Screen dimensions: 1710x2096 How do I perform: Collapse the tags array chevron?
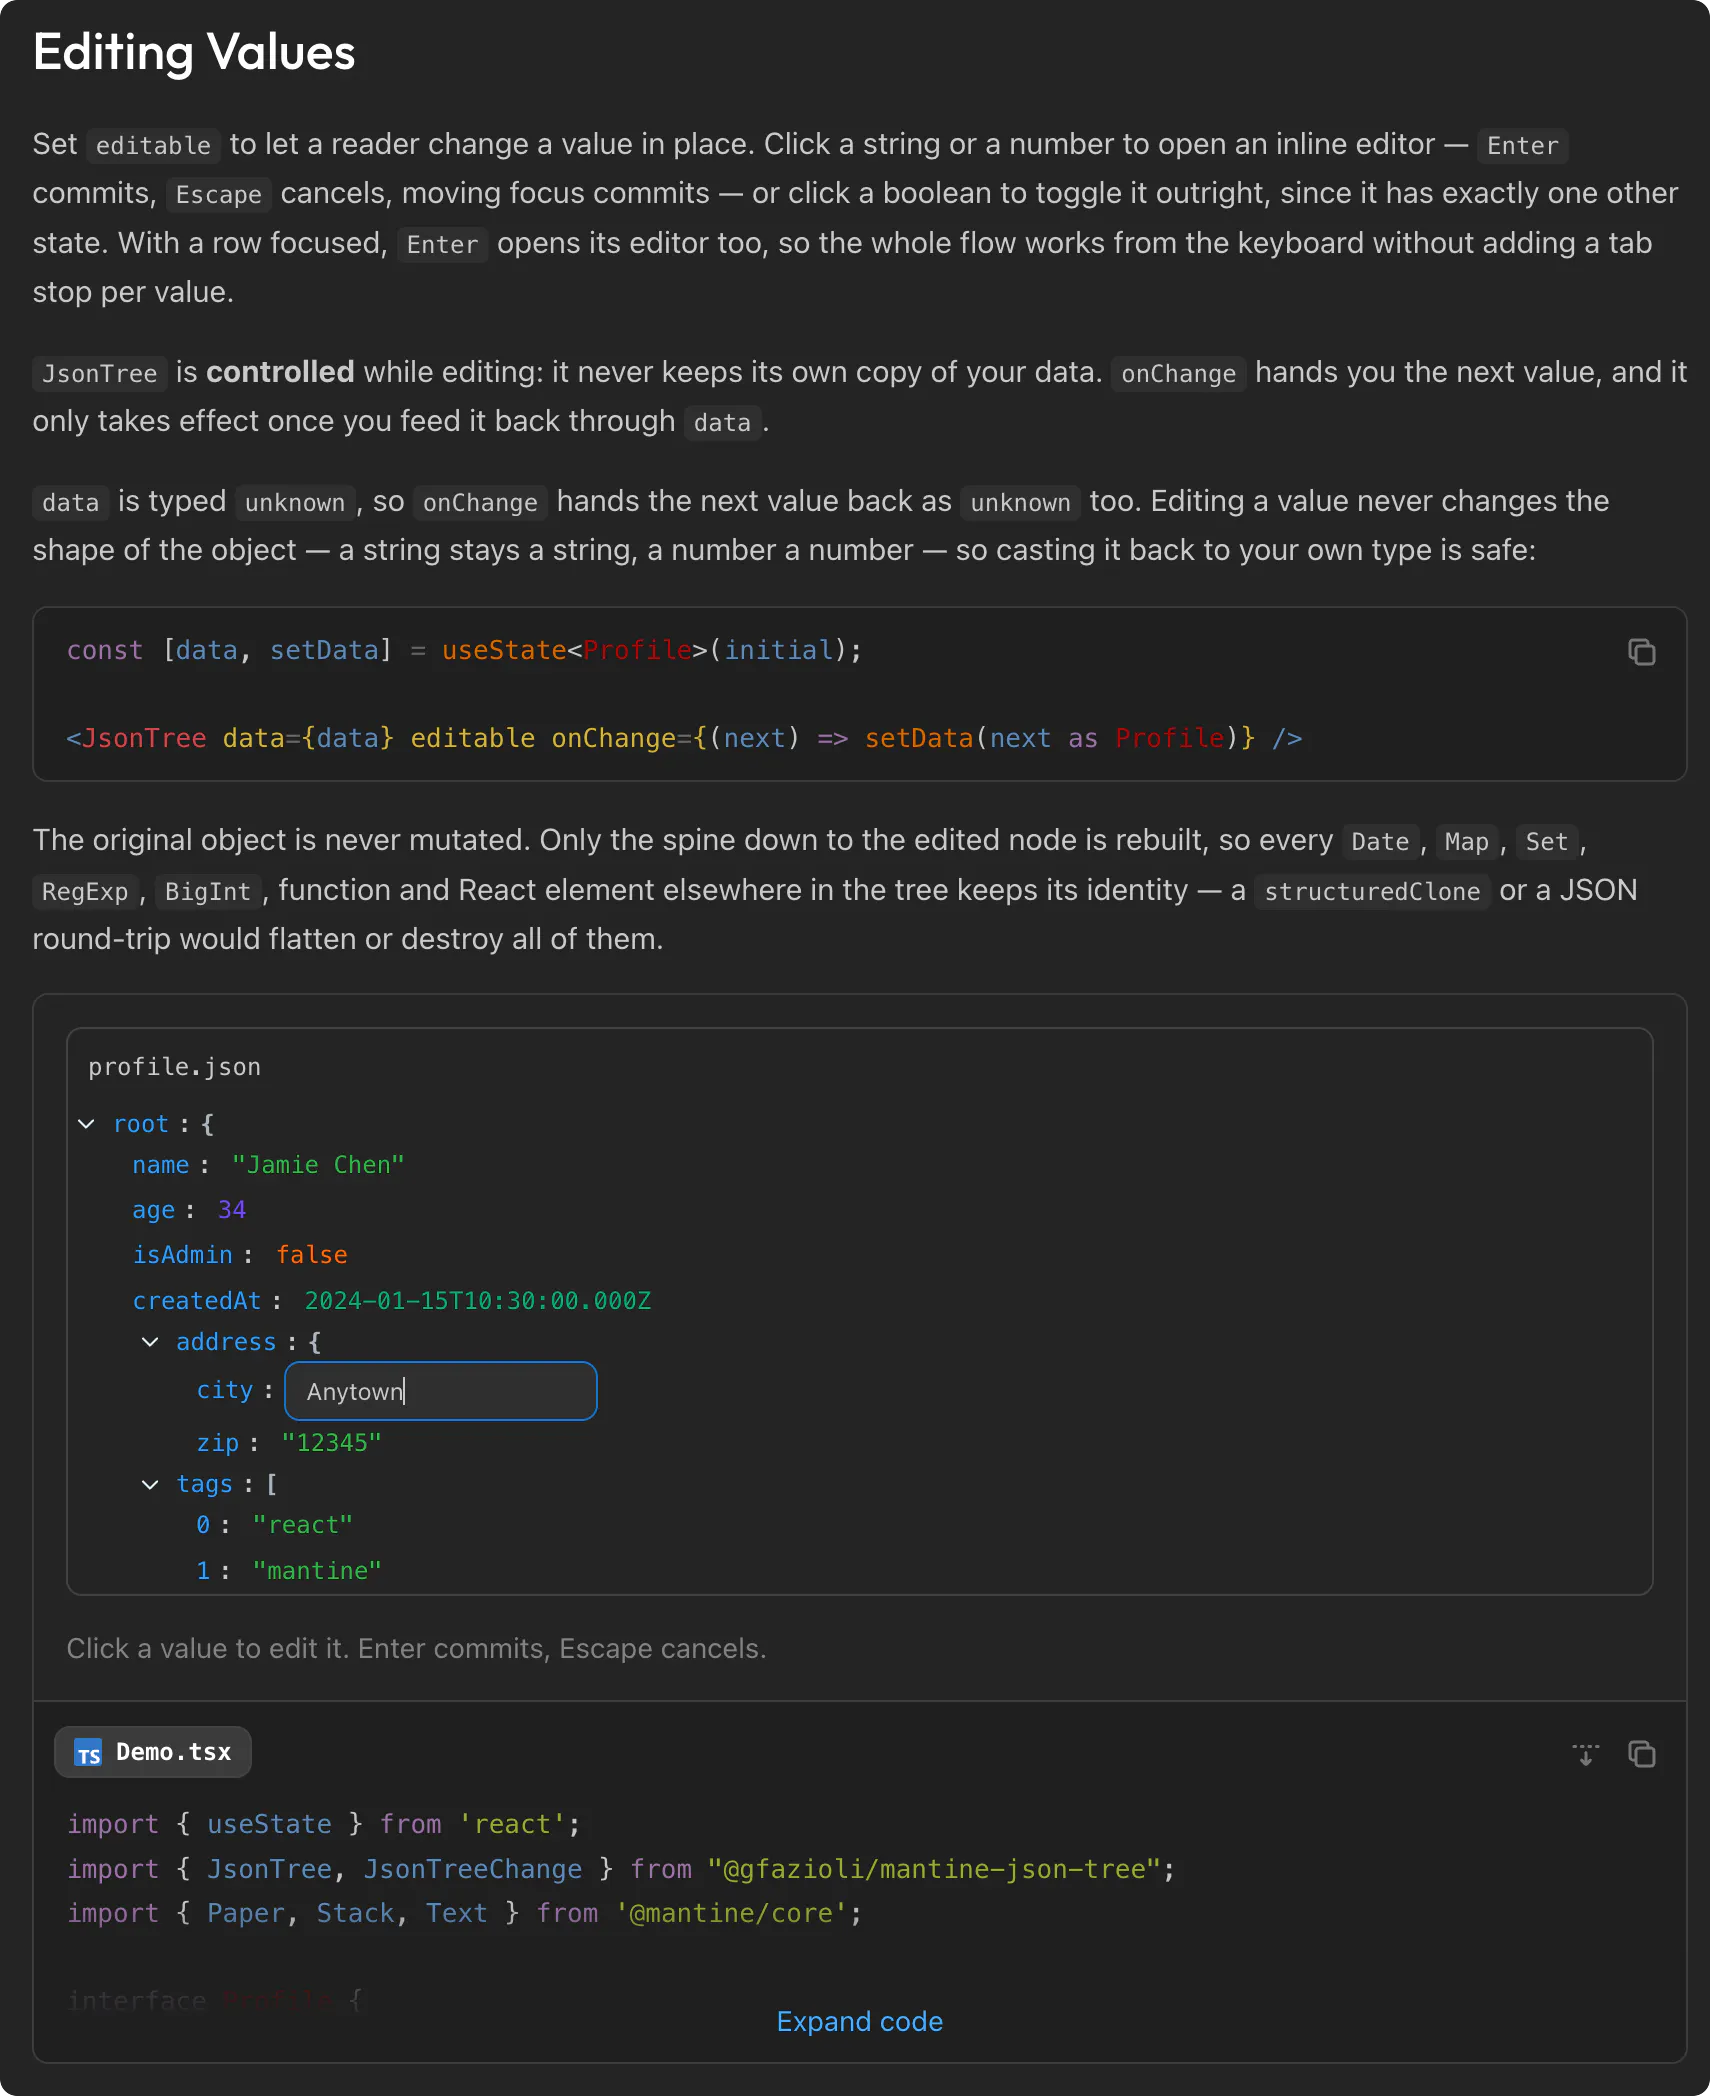point(150,1485)
